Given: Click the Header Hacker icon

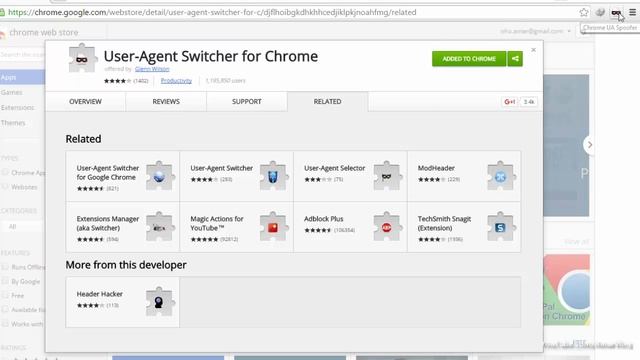Looking at the screenshot, I should click(x=160, y=302).
